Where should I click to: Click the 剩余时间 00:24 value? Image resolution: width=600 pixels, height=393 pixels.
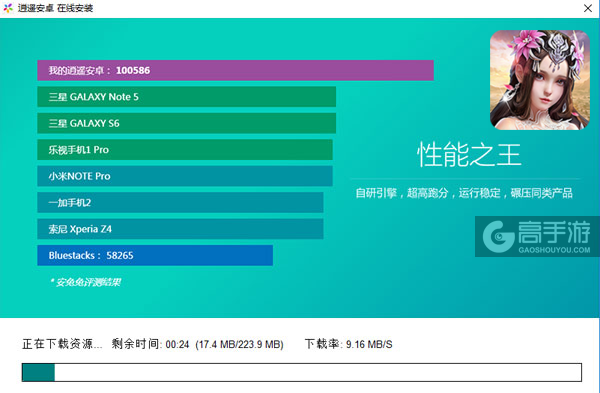150,344
